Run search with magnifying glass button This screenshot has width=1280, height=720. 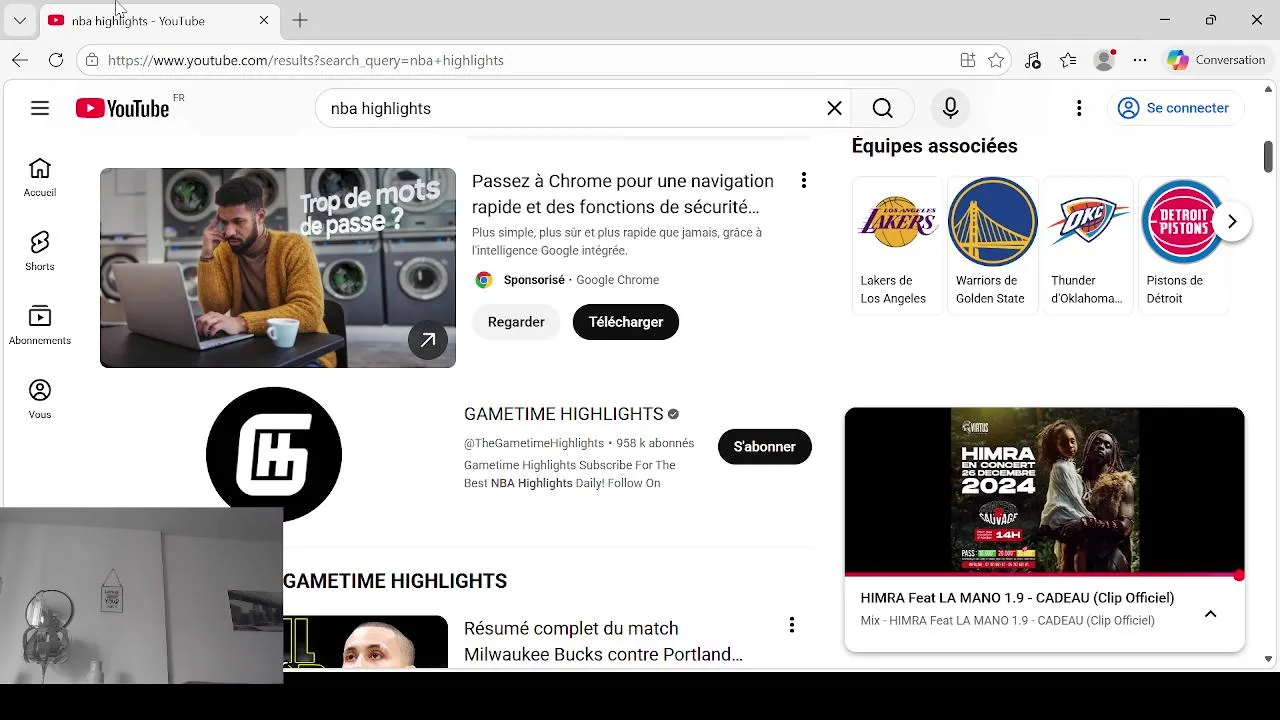pyautogui.click(x=882, y=108)
